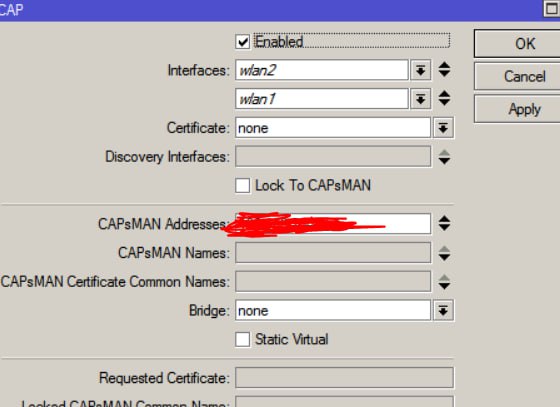Open the Certificate dropdown list
Viewport: 560px width, 407px height.
[x=443, y=128]
